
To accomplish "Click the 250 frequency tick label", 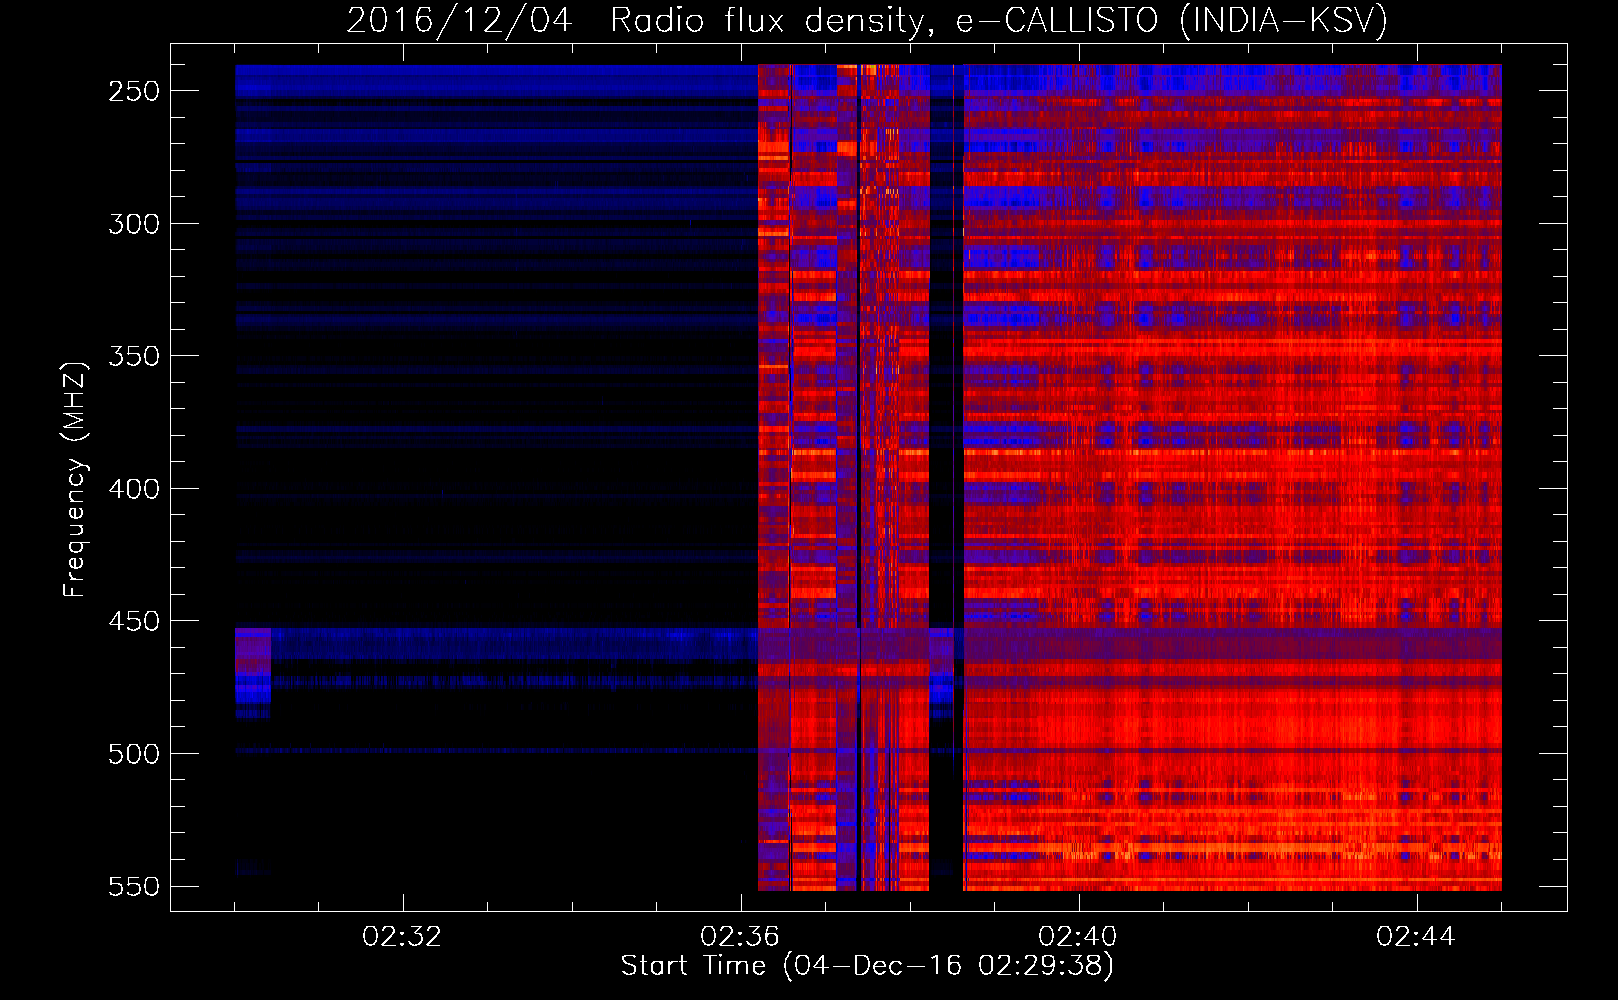I will (134, 91).
